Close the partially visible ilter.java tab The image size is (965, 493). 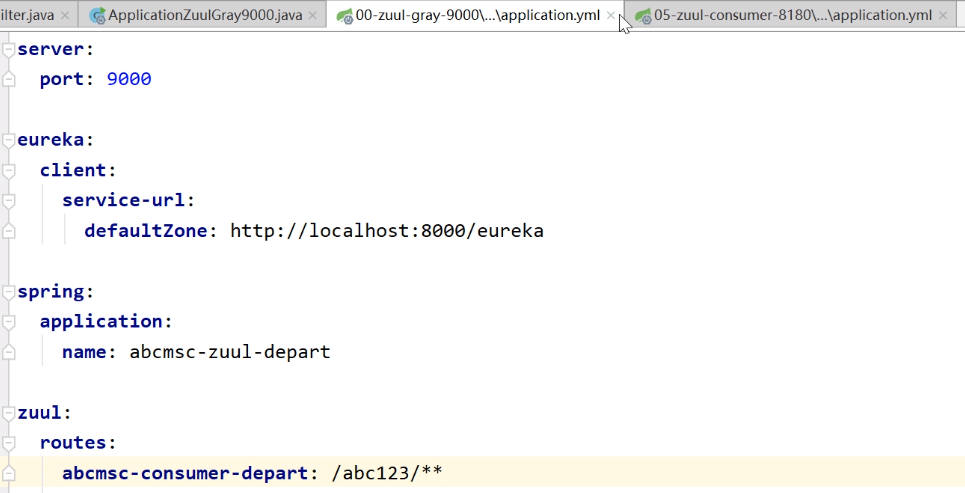pos(66,16)
